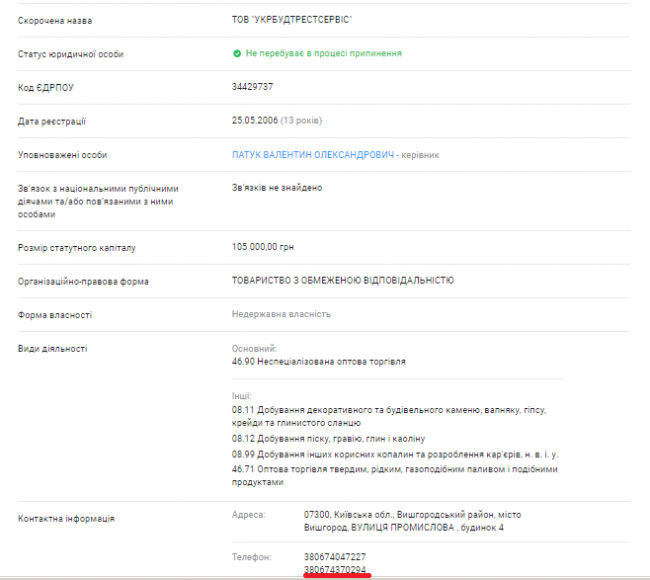Click activity 08.12 Добування піску, гравію
This screenshot has width=650, height=580.
(x=328, y=439)
